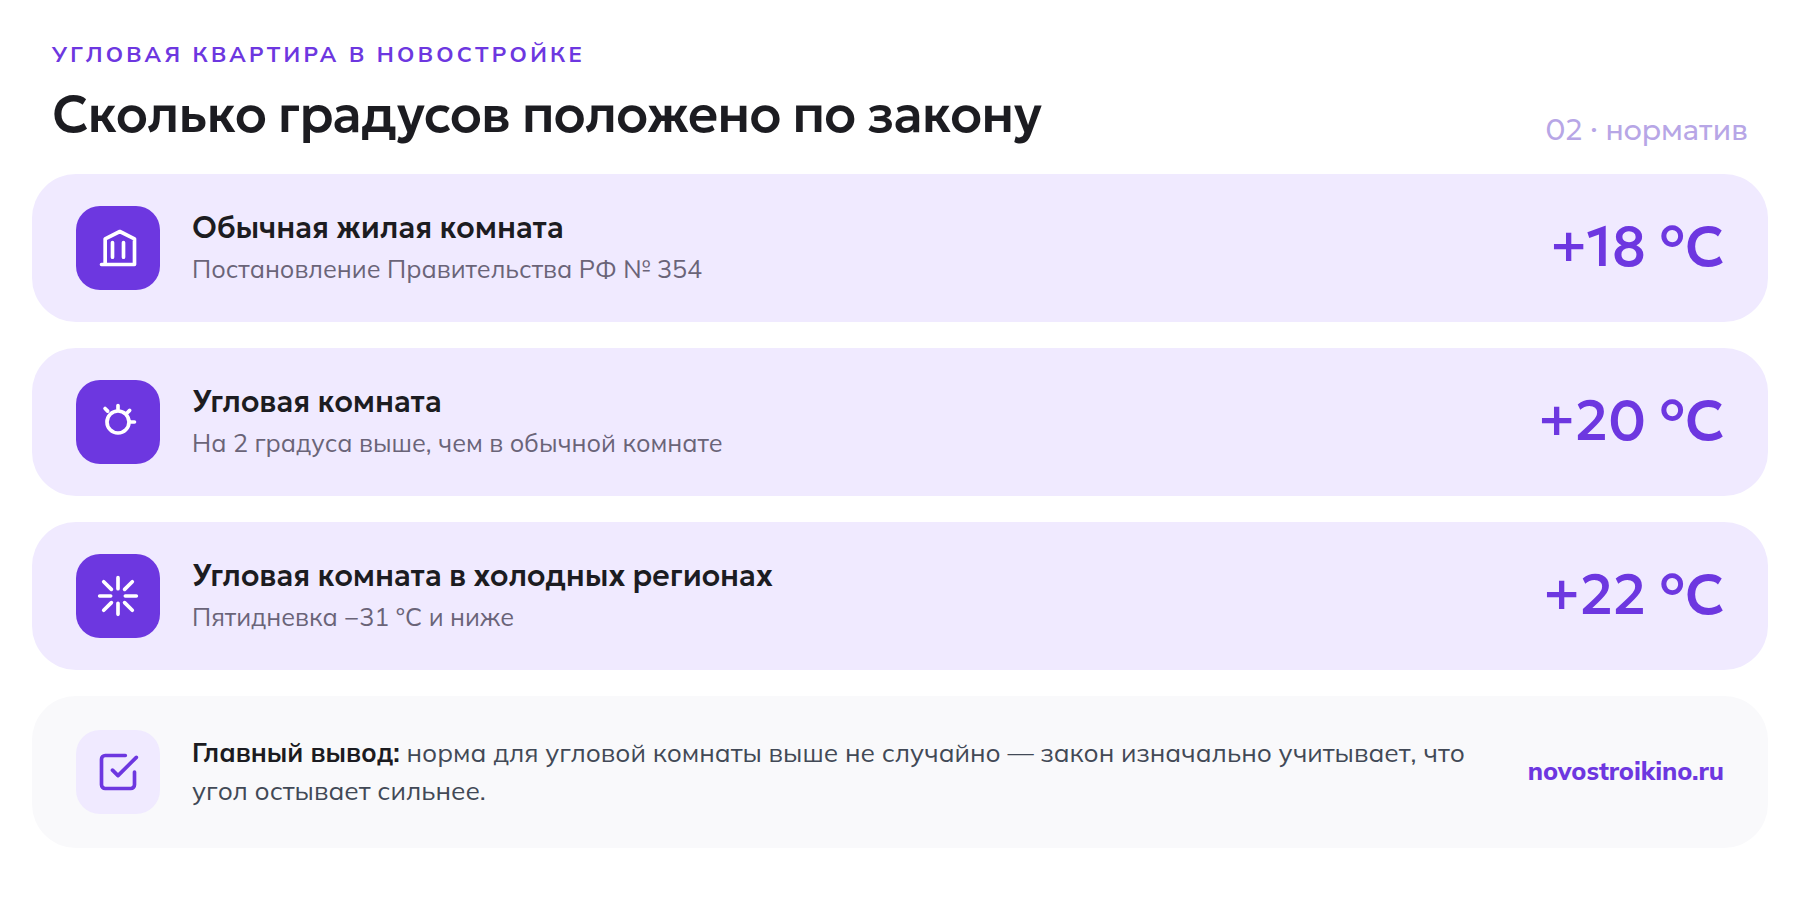Click the sun icon next to Угловая комната
The height and width of the screenshot is (912, 1800).
118,422
